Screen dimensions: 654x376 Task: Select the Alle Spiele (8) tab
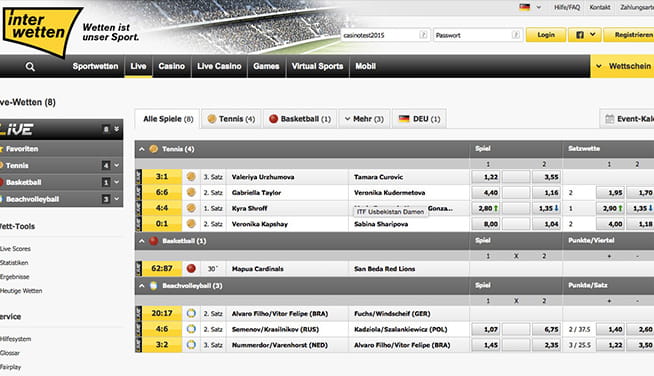(x=168, y=119)
